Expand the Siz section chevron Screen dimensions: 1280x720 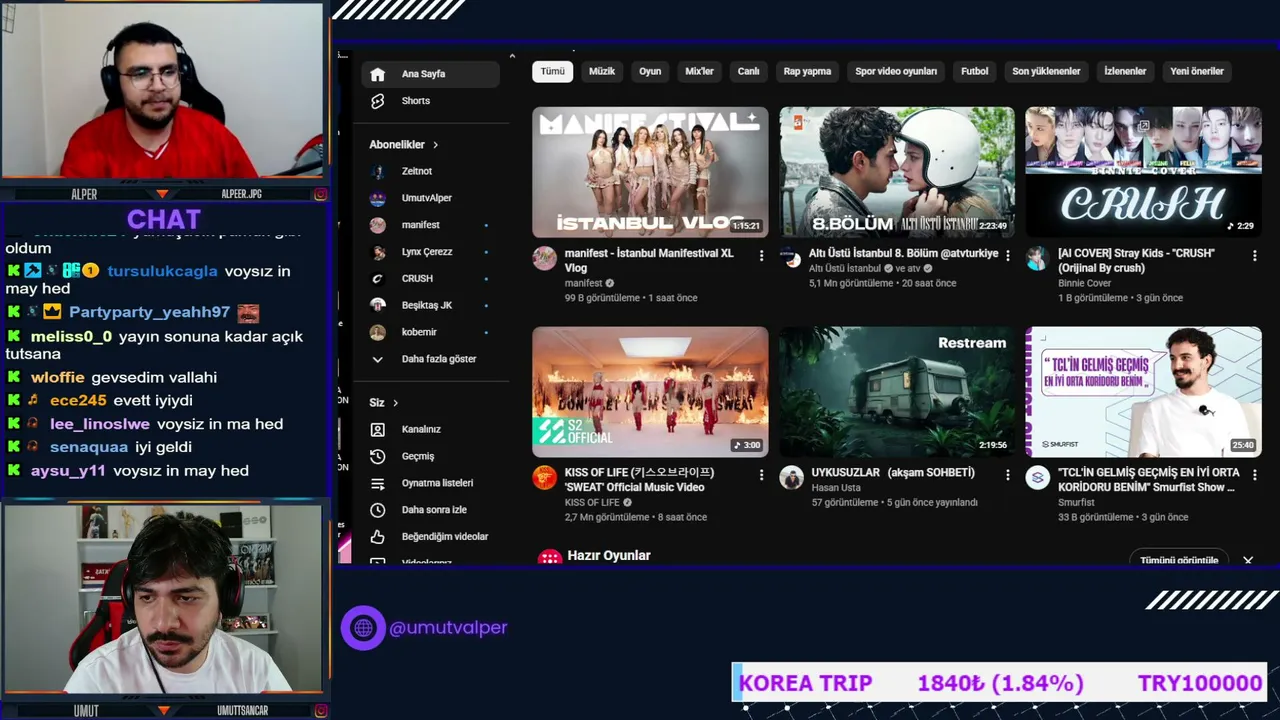tap(395, 403)
